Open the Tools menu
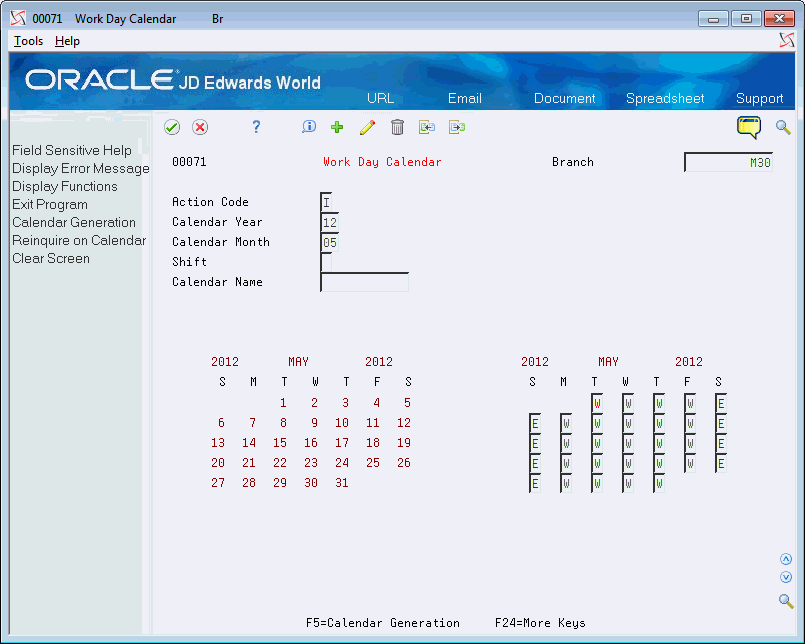805x644 pixels. coord(28,41)
